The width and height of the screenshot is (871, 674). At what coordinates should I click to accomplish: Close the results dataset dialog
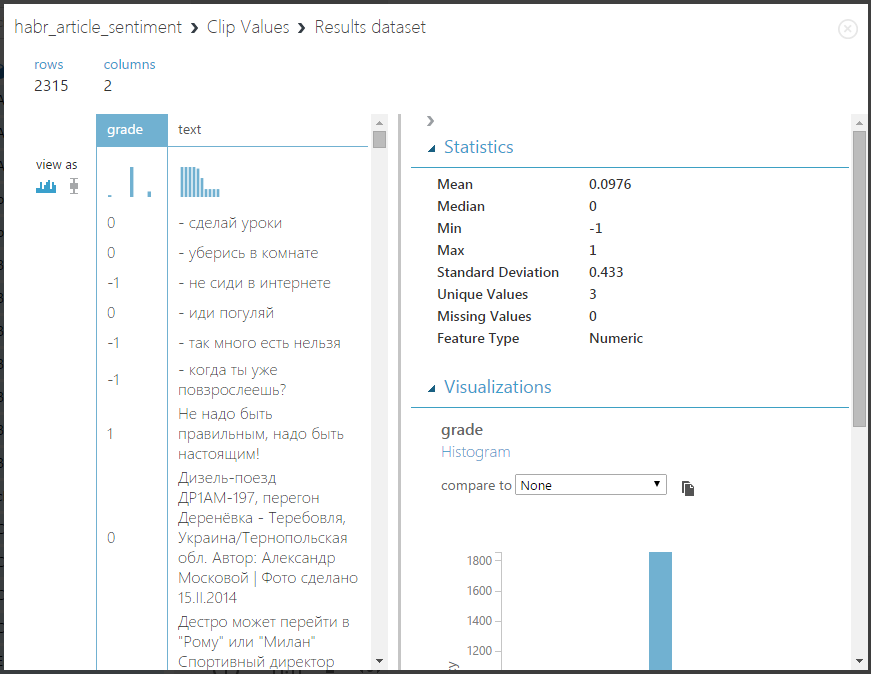[x=848, y=29]
